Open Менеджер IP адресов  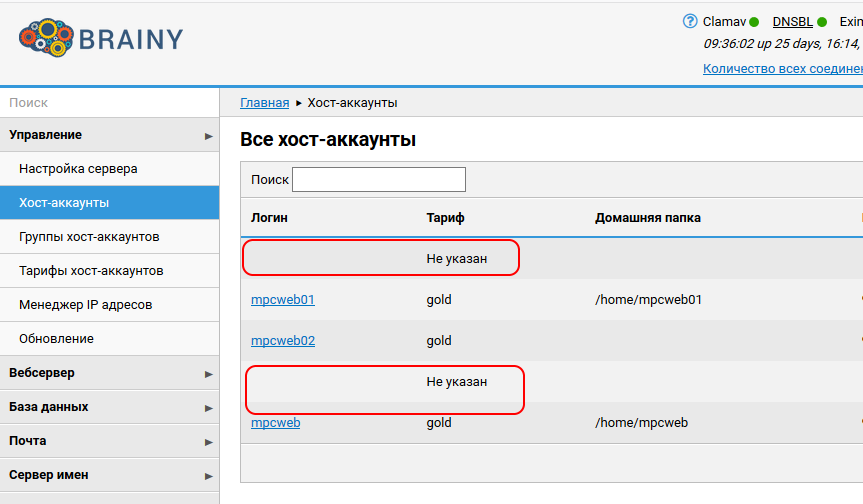click(85, 305)
